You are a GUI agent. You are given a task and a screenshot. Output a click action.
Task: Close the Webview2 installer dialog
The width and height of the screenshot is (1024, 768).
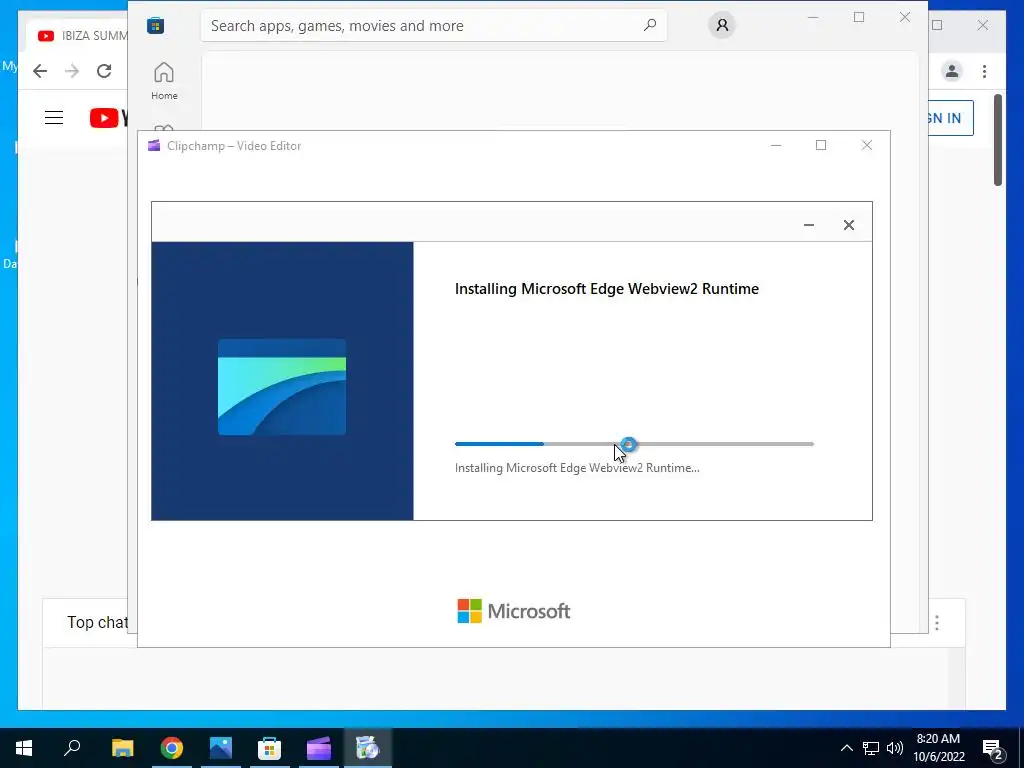pos(848,225)
